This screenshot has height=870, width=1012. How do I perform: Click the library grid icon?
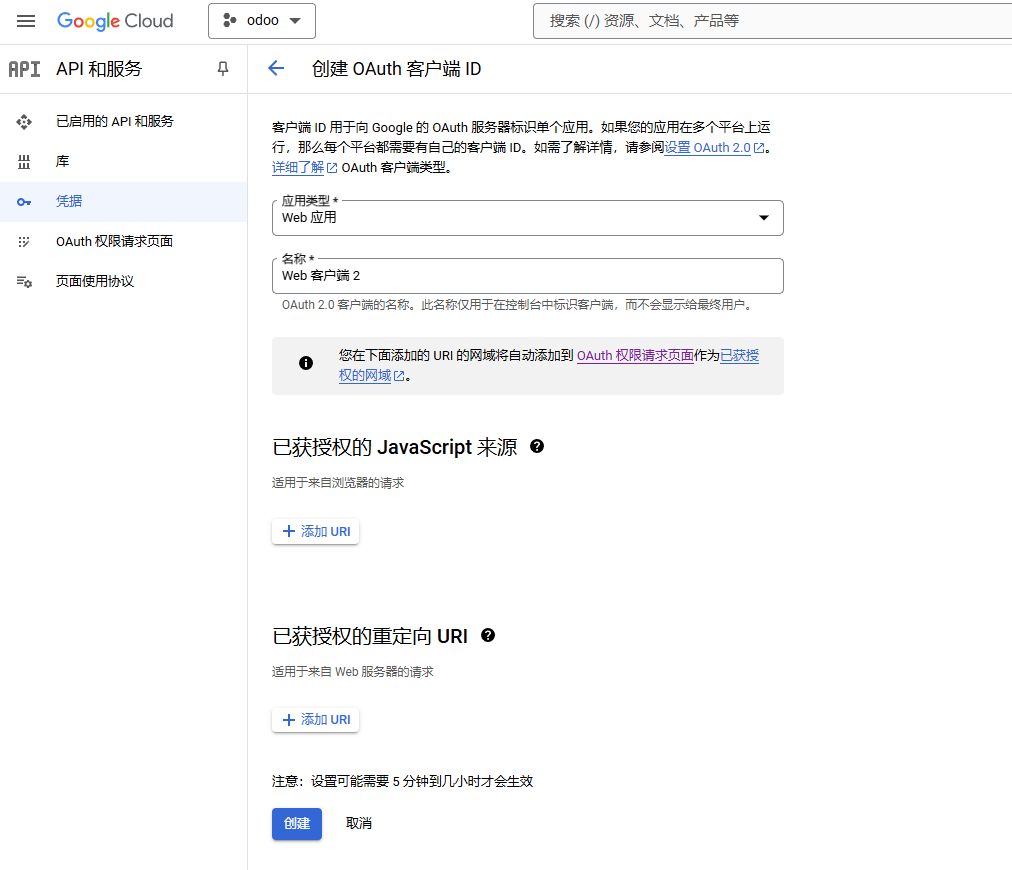click(24, 161)
